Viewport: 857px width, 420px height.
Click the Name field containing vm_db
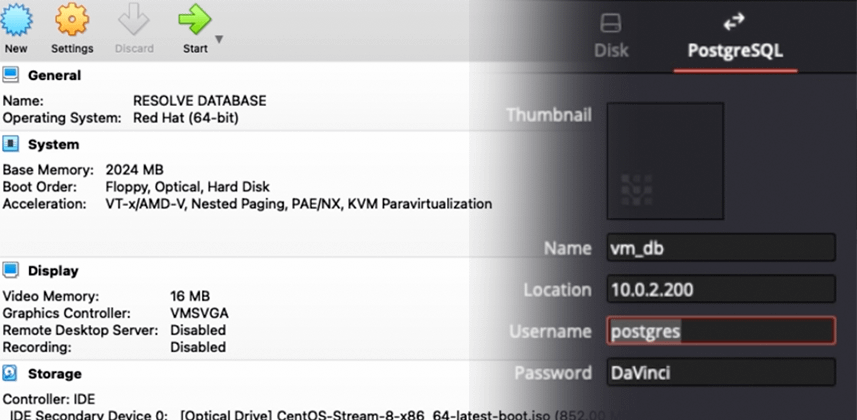(x=721, y=248)
